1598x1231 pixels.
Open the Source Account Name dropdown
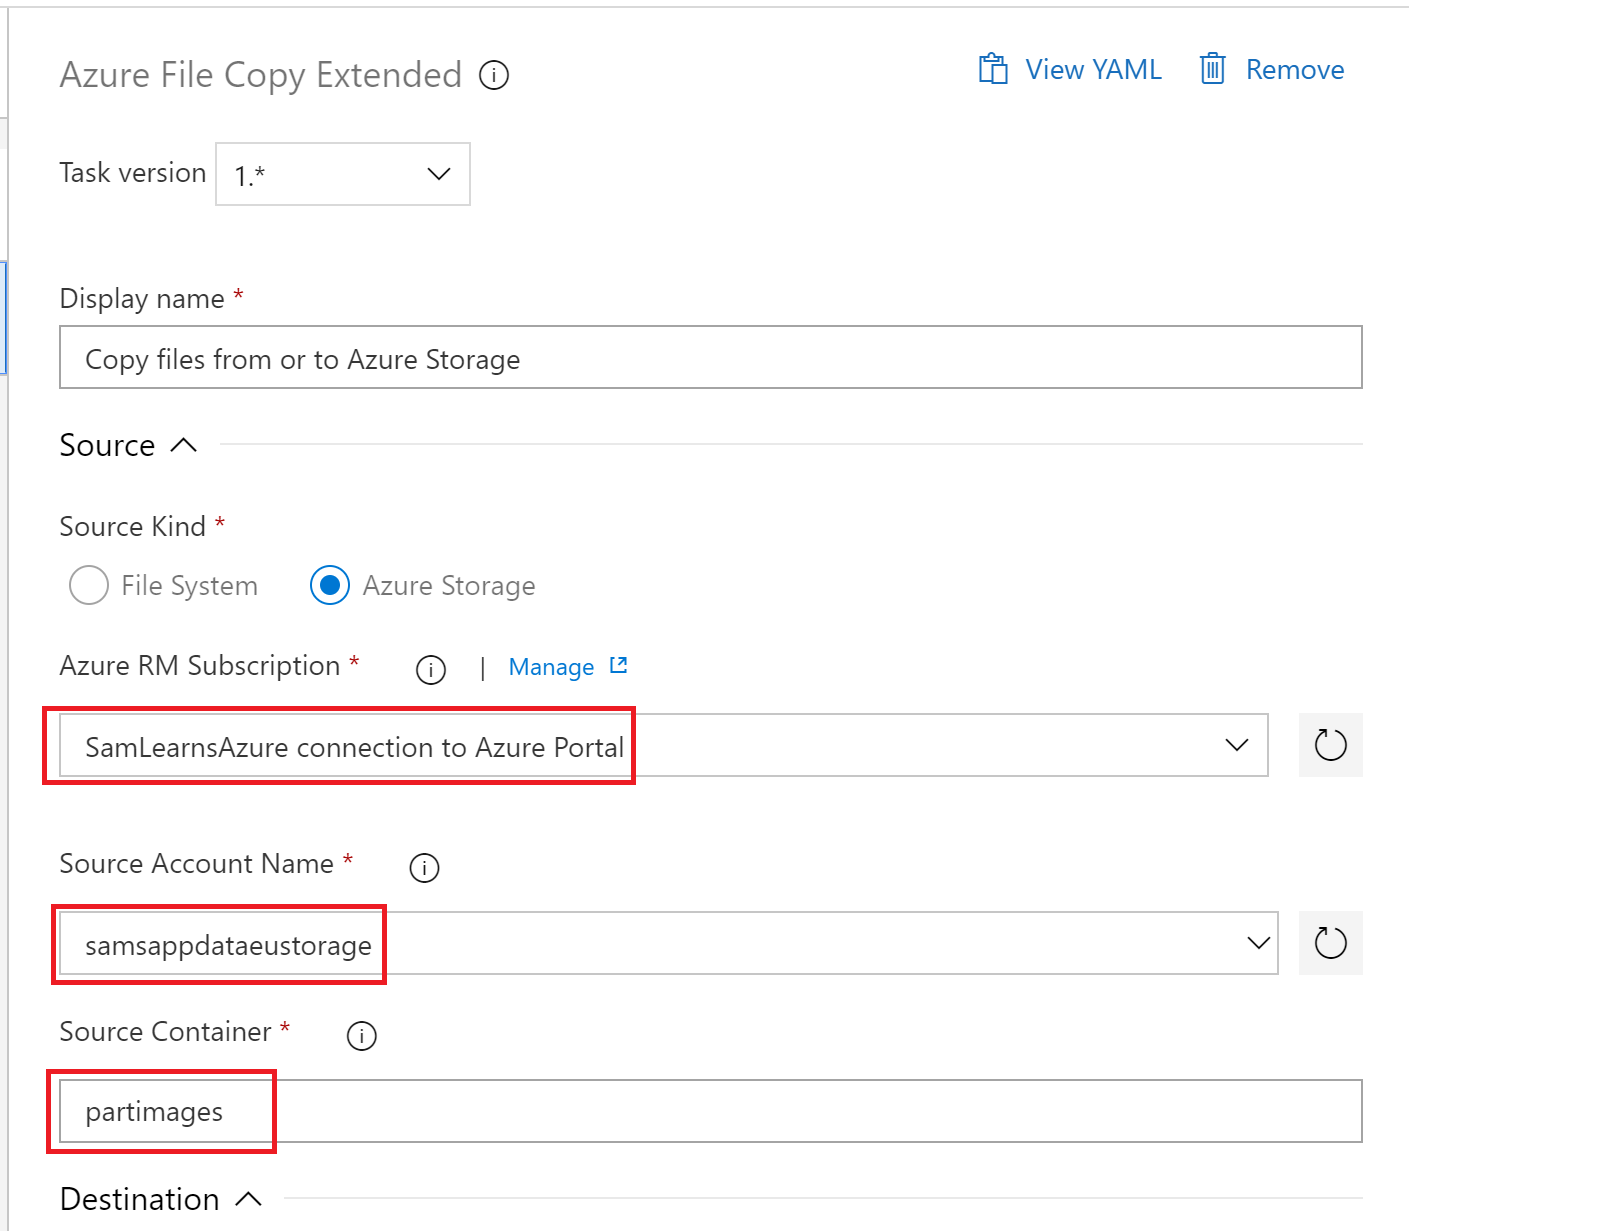pos(1258,943)
